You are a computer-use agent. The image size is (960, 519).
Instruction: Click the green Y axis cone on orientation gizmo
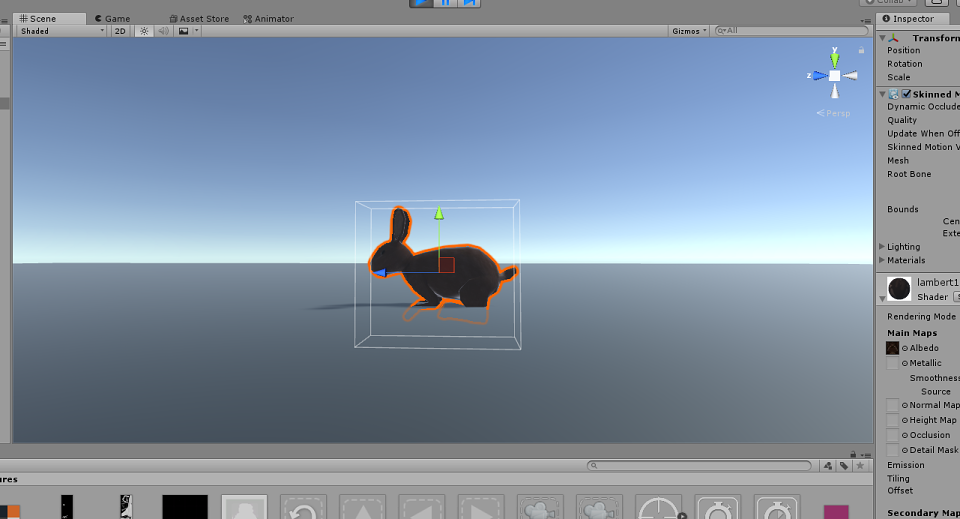834,60
